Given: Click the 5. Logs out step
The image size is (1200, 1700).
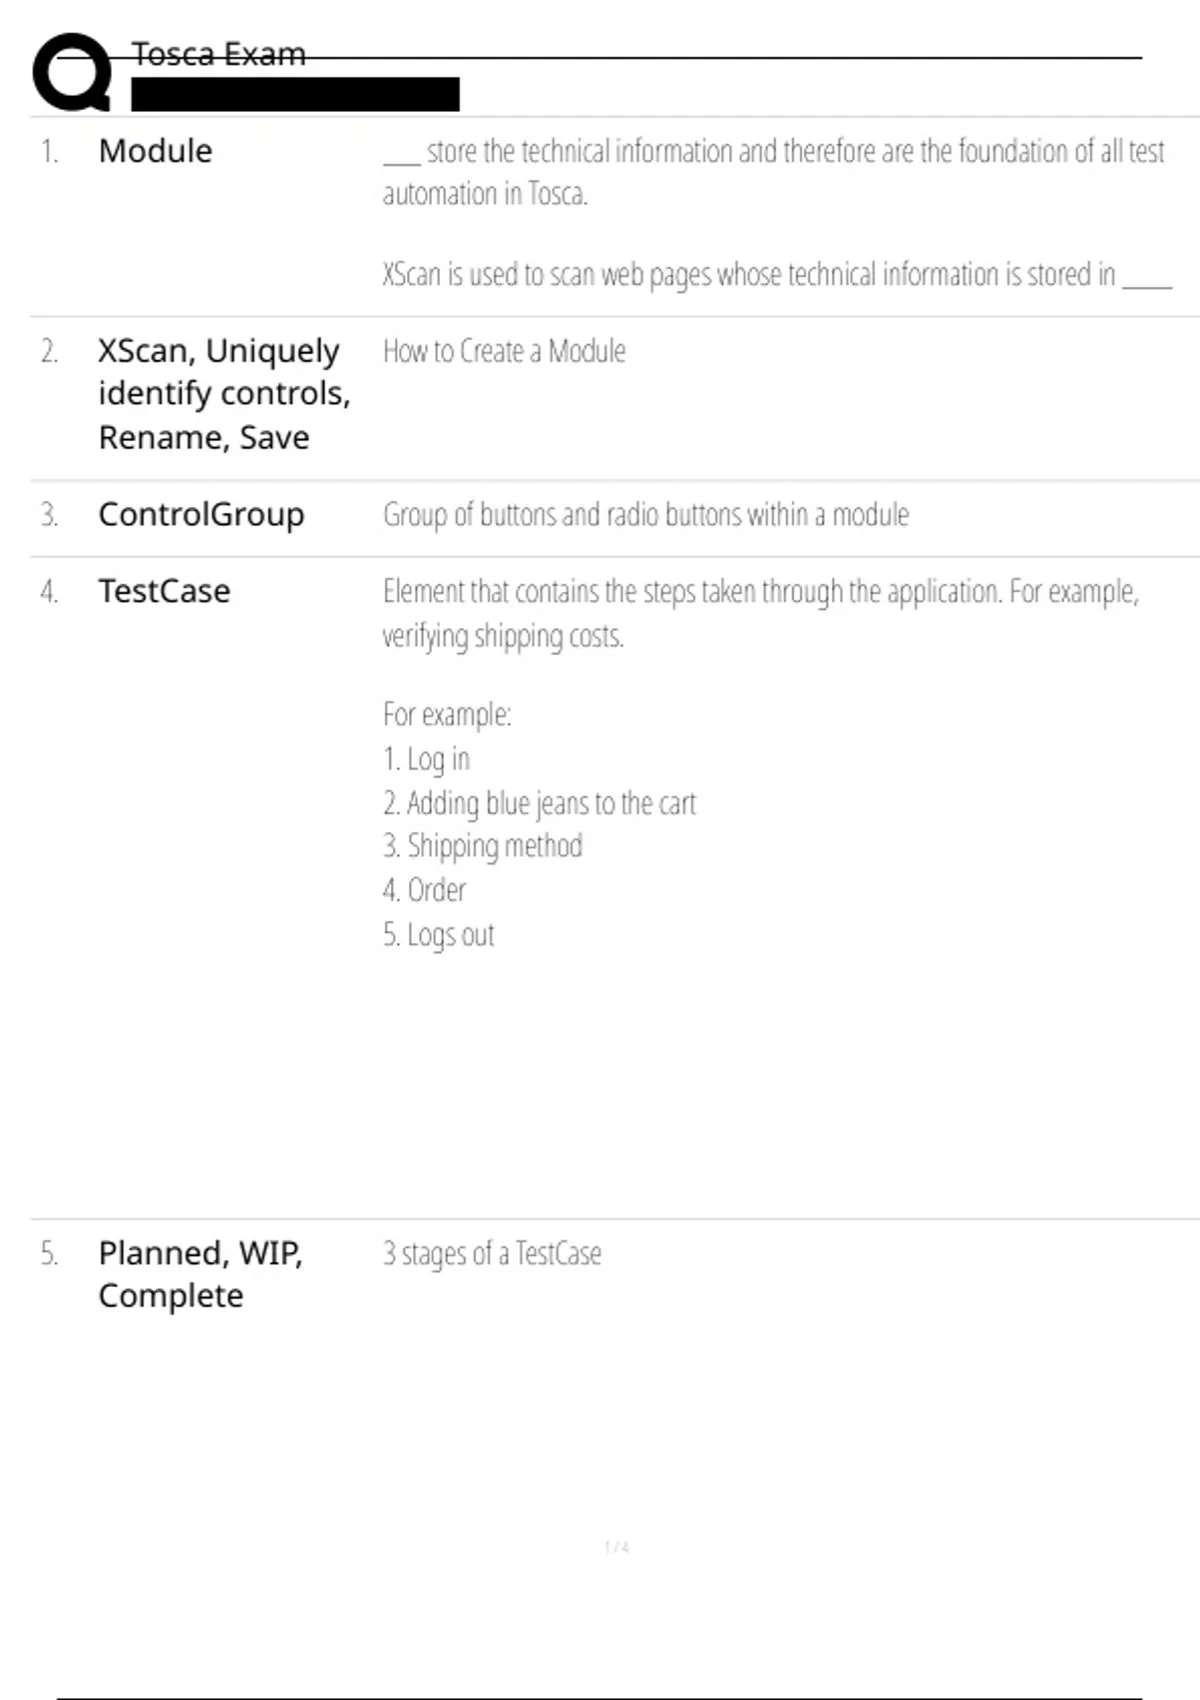Looking at the screenshot, I should tap(438, 935).
